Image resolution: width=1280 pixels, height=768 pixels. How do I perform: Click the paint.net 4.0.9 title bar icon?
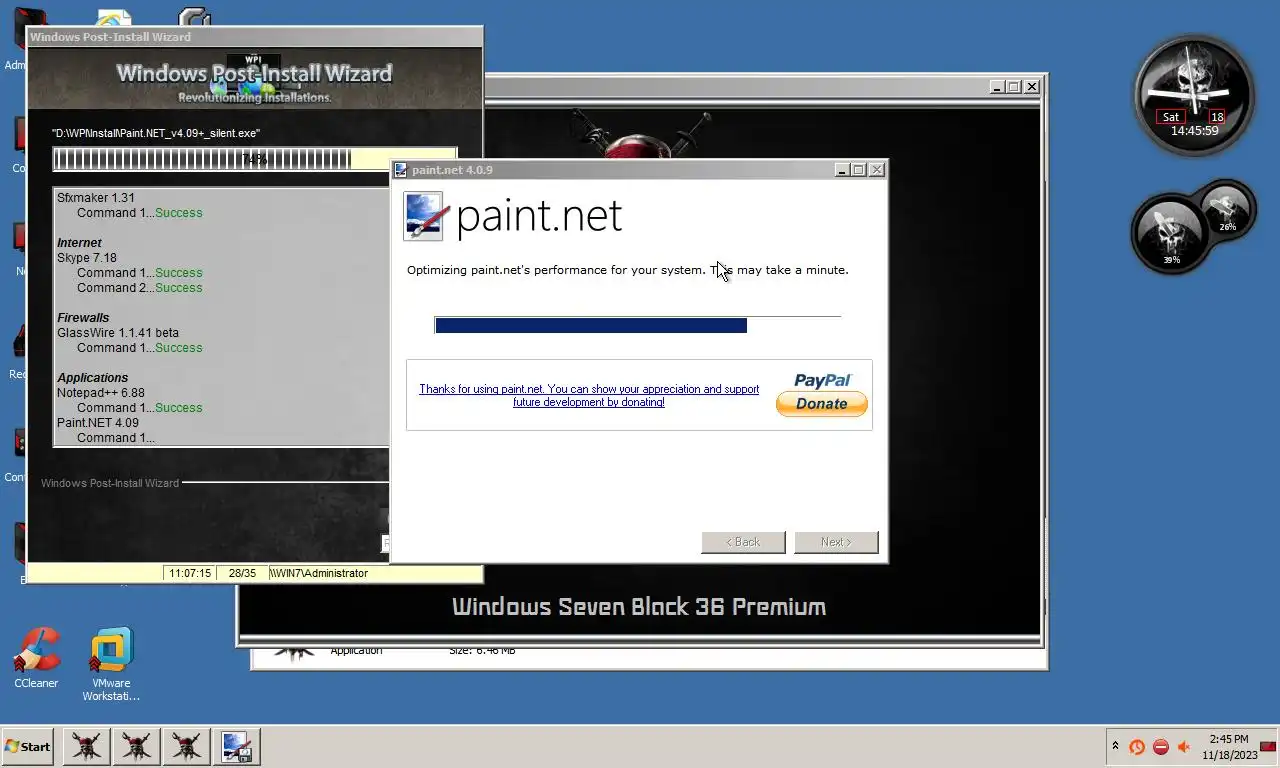[x=401, y=170]
